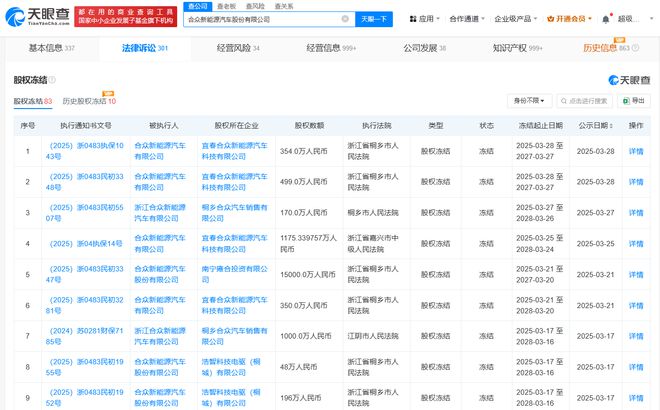Image resolution: width=660 pixels, height=410 pixels.
Task: Open 详情 for row 5
Action: (x=636, y=274)
